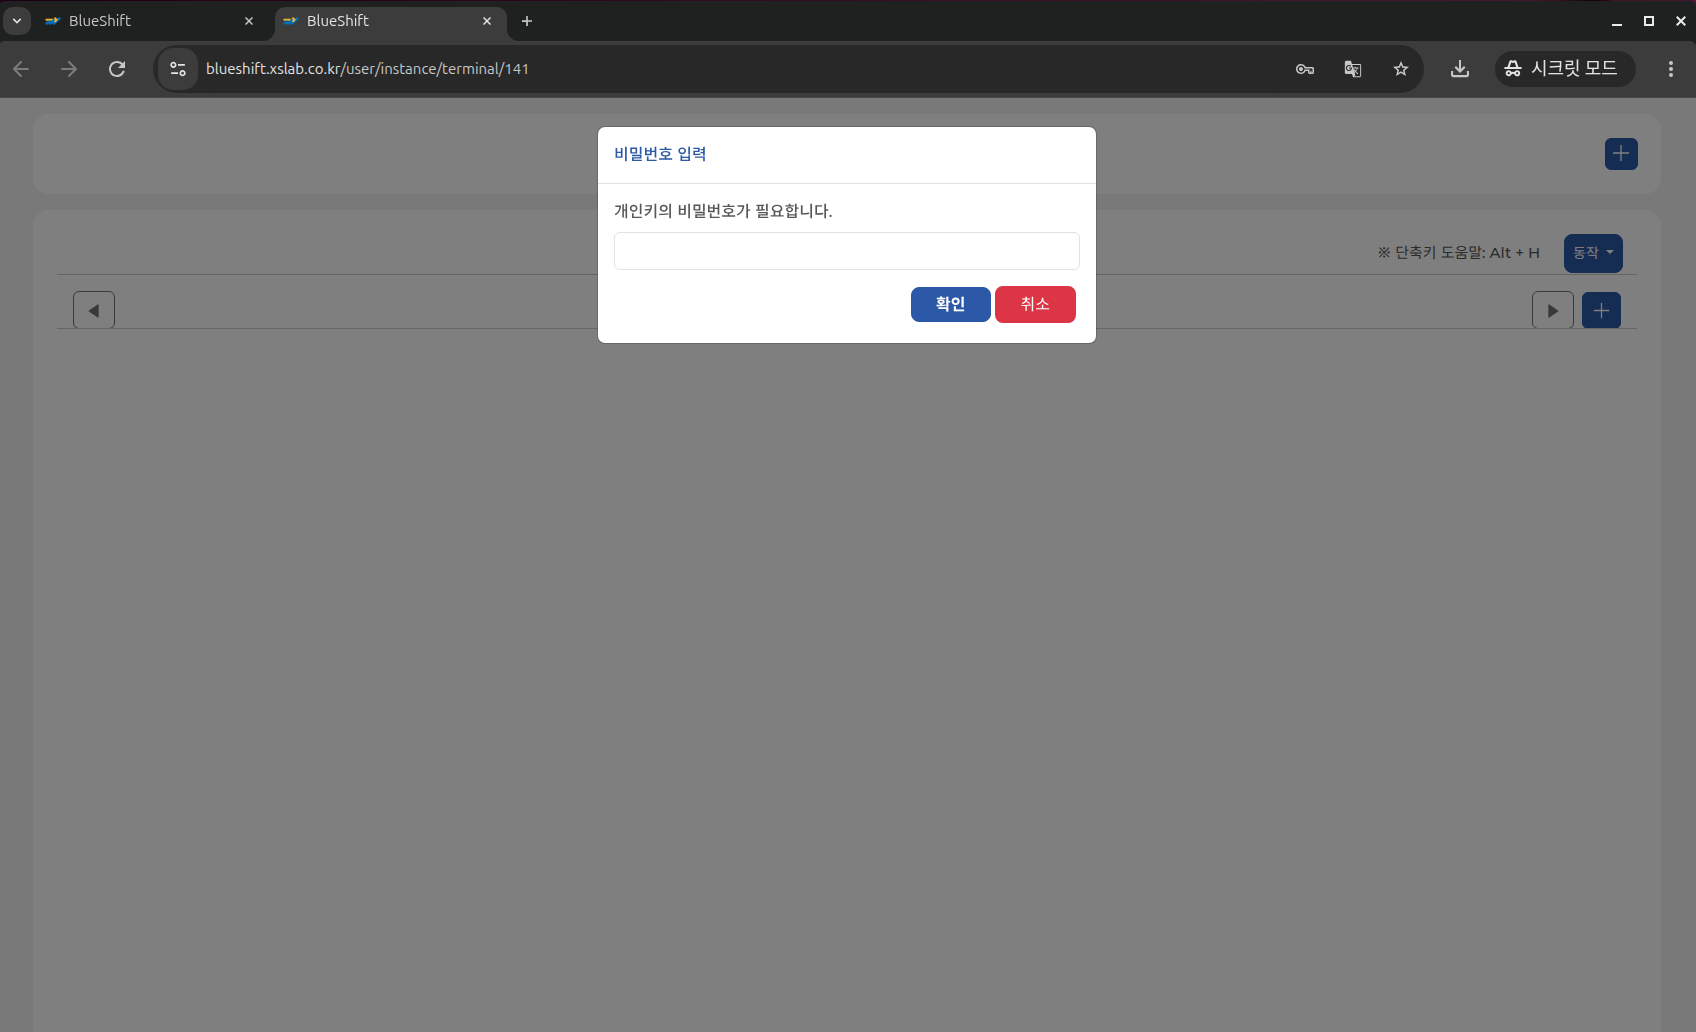Click the translate page icon
The height and width of the screenshot is (1032, 1696).
click(1353, 69)
